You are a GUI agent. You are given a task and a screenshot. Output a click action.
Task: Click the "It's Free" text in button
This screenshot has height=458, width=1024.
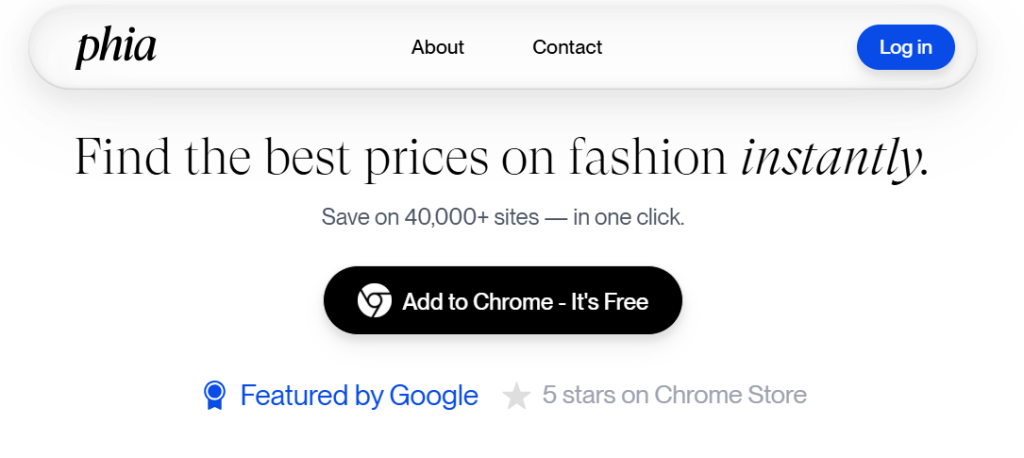pyautogui.click(x=610, y=301)
